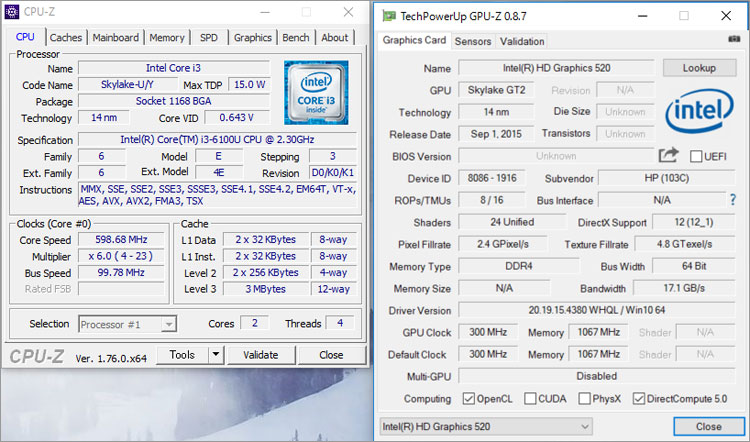Click the Core VID value 0.643 V
Viewport: 750px width, 442px height.
point(237,117)
